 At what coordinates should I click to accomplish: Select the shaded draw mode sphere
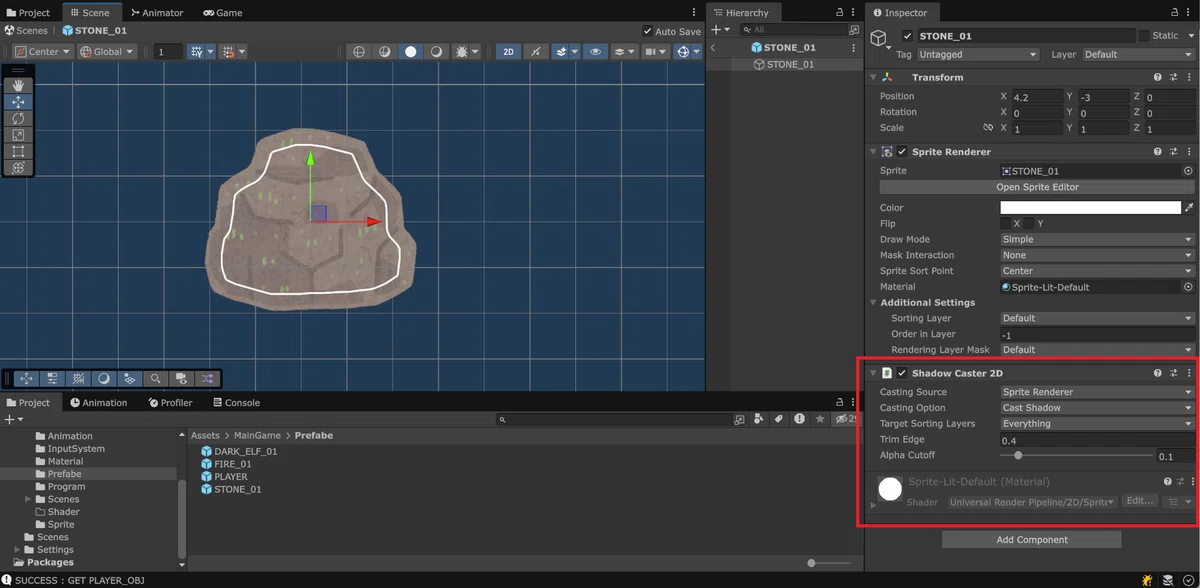410,52
